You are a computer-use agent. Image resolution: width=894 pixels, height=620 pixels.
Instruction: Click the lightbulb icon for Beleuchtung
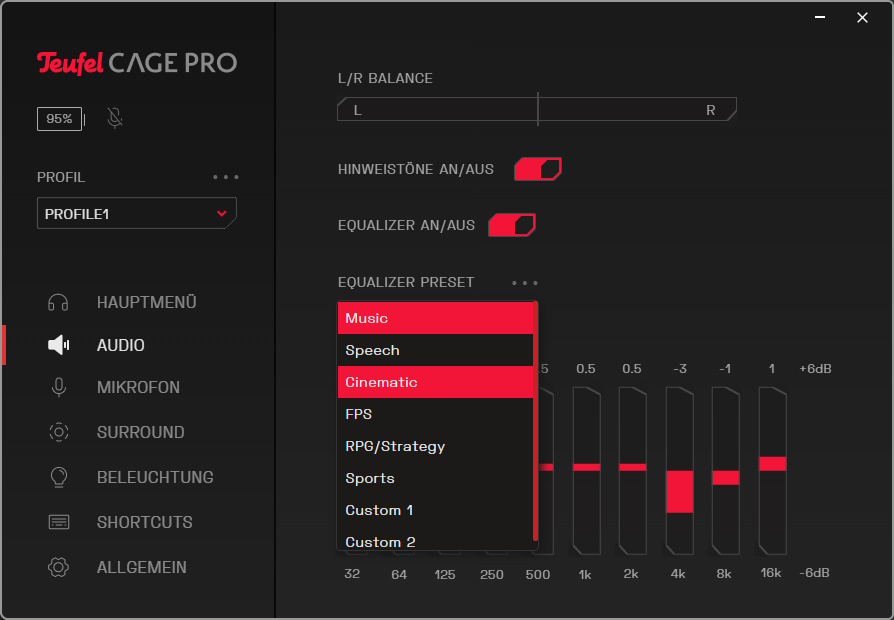58,477
